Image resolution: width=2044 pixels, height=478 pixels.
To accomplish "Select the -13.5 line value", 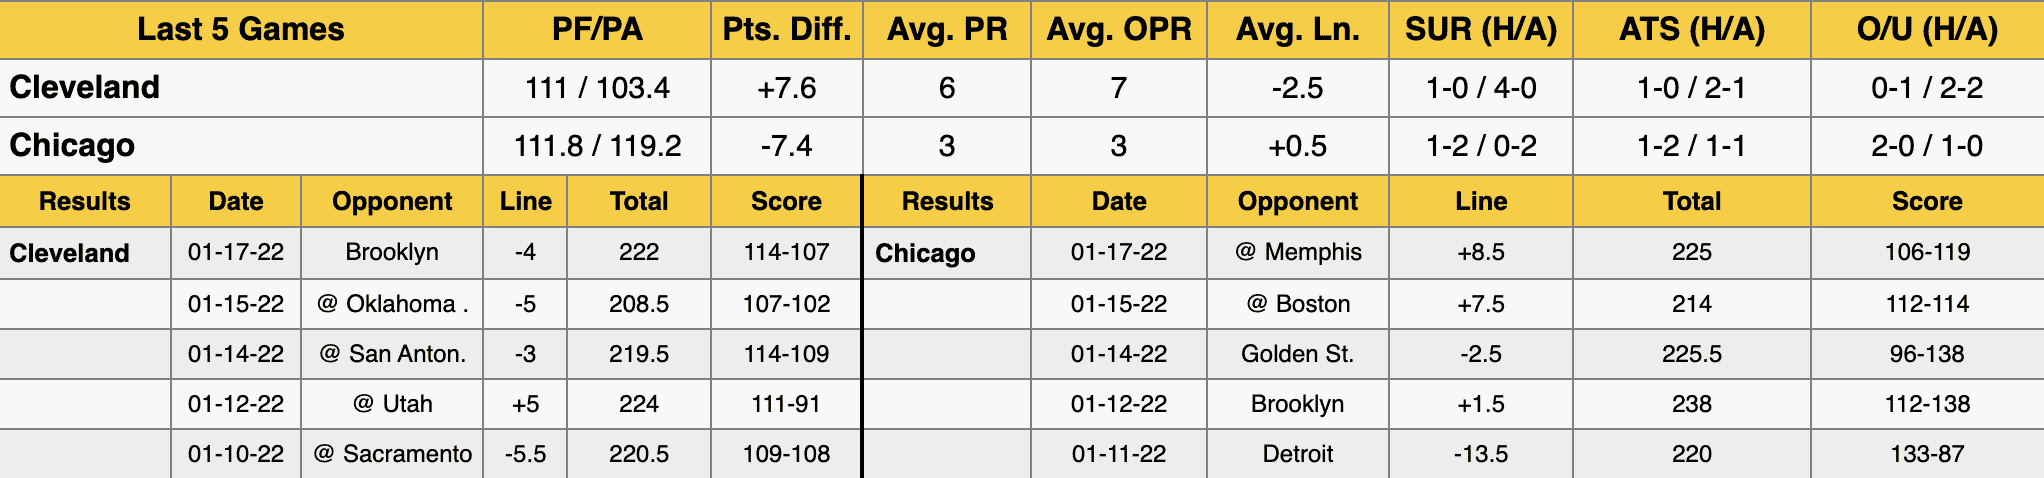I will [1481, 454].
